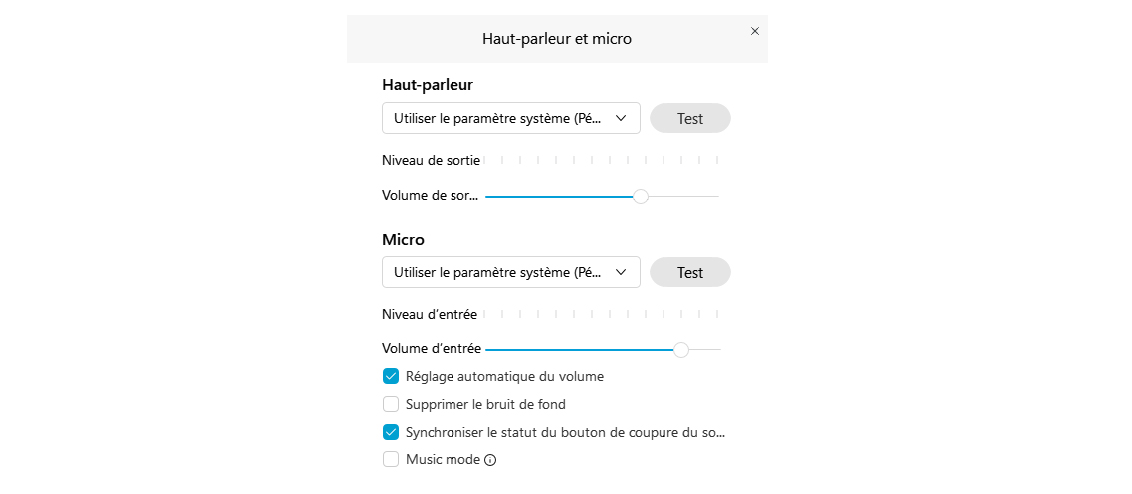Click the chevron arrow in speaker dropdown
Image resolution: width=1132 pixels, height=494 pixels.
pyautogui.click(x=620, y=118)
